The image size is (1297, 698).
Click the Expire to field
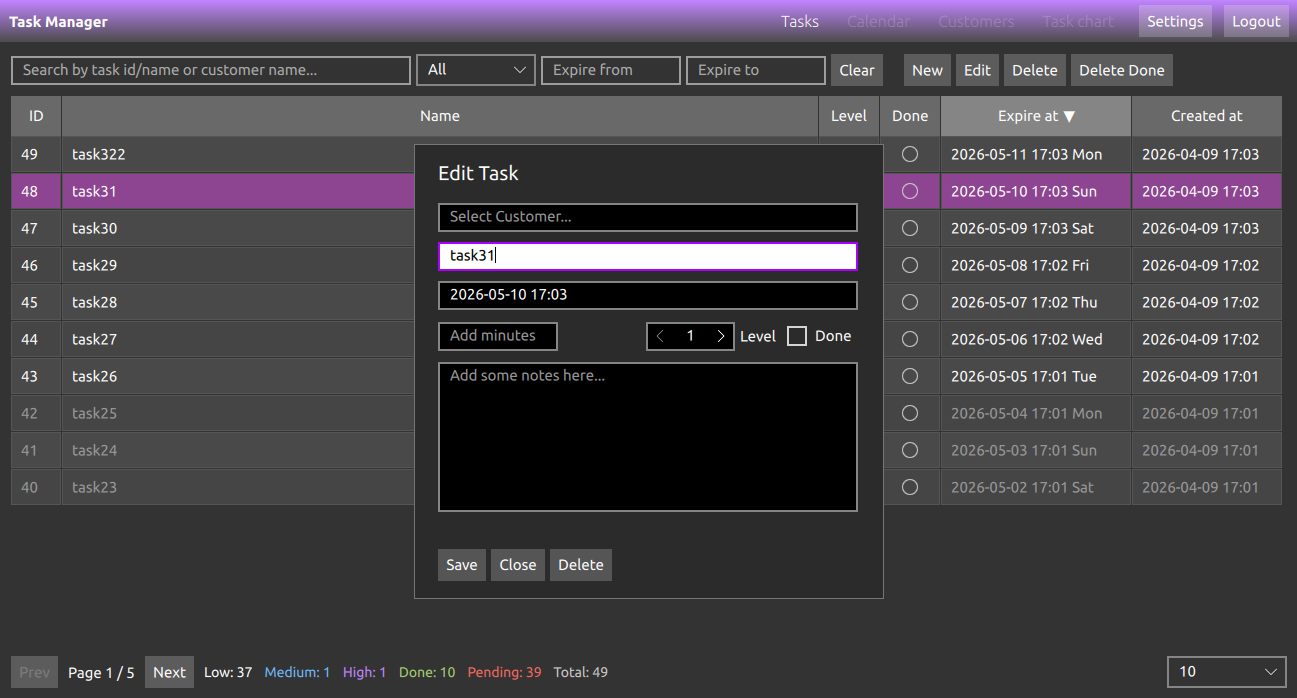pyautogui.click(x=756, y=70)
